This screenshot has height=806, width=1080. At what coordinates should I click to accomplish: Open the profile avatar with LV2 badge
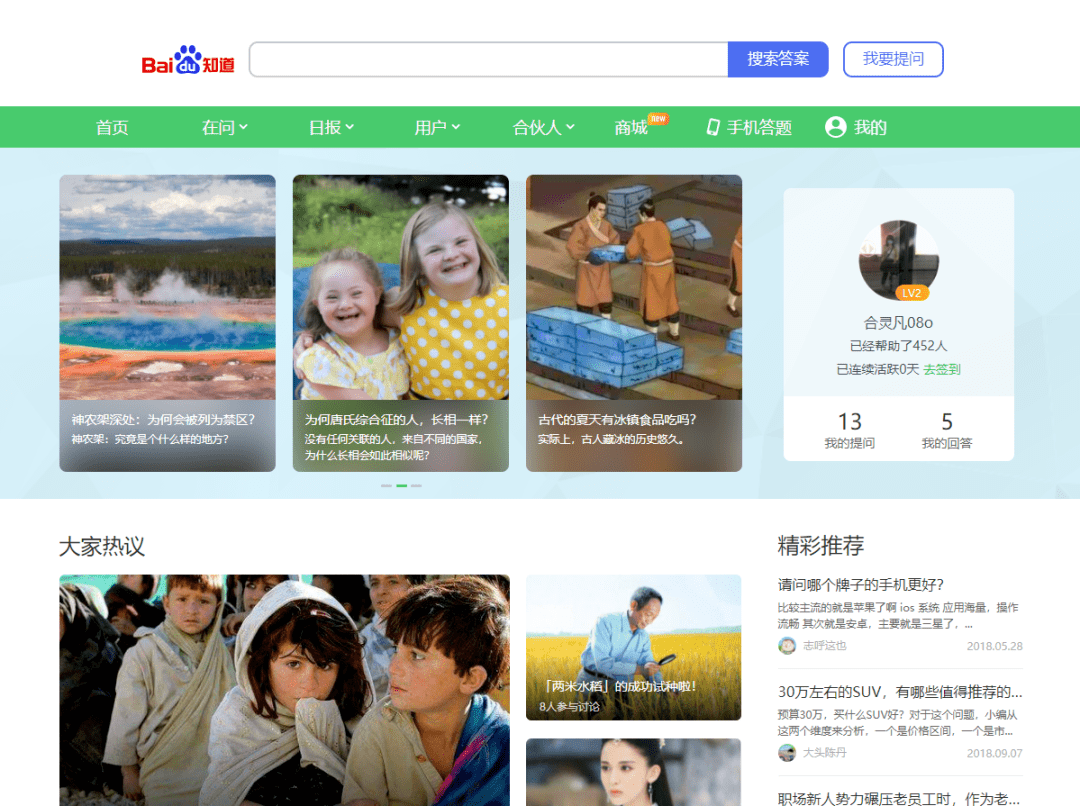pyautogui.click(x=898, y=260)
